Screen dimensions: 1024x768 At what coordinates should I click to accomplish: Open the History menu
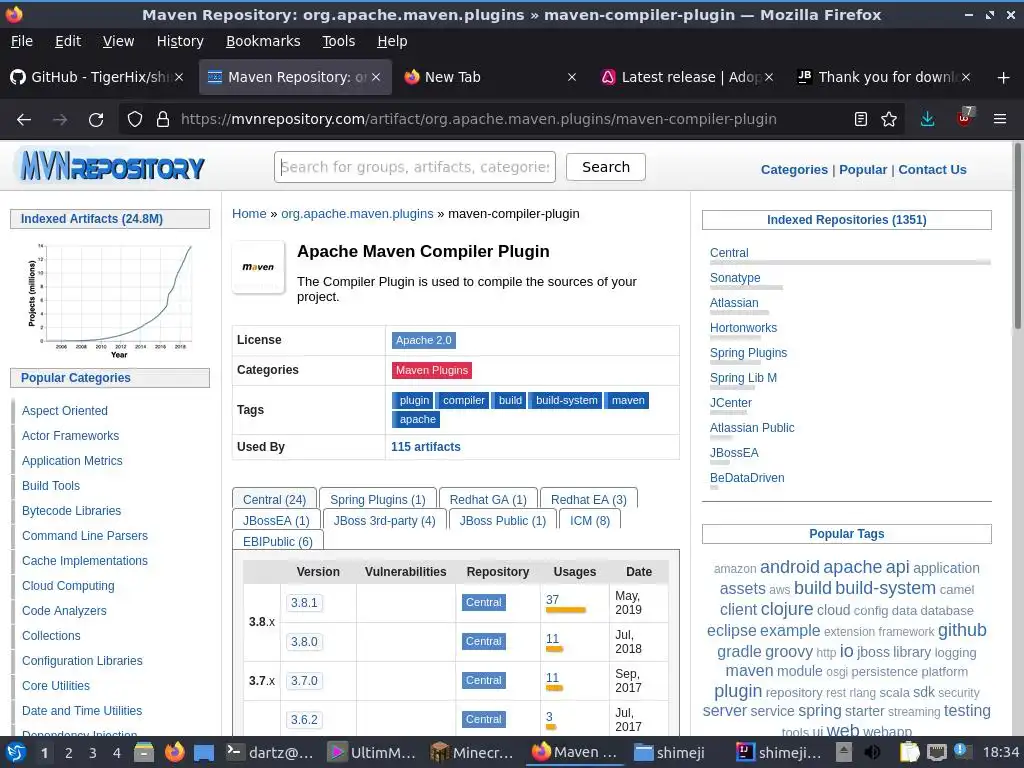[x=180, y=41]
